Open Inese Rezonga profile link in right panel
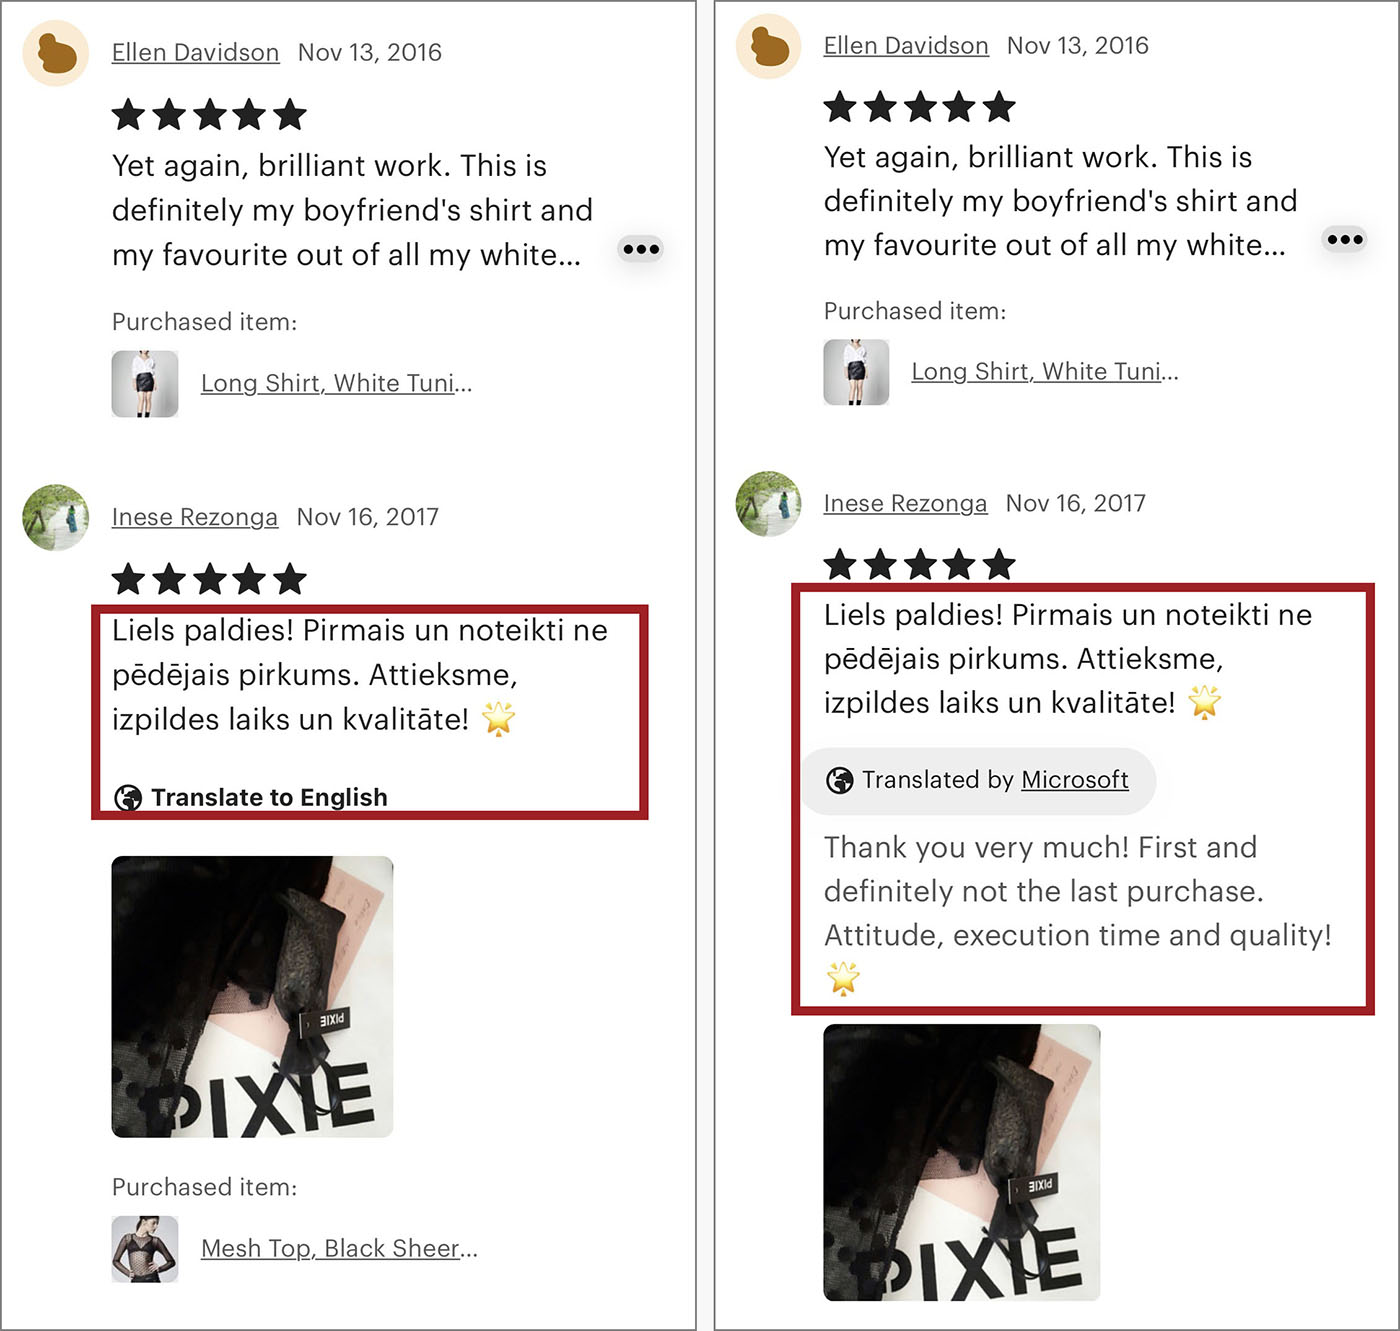1400x1331 pixels. [905, 504]
